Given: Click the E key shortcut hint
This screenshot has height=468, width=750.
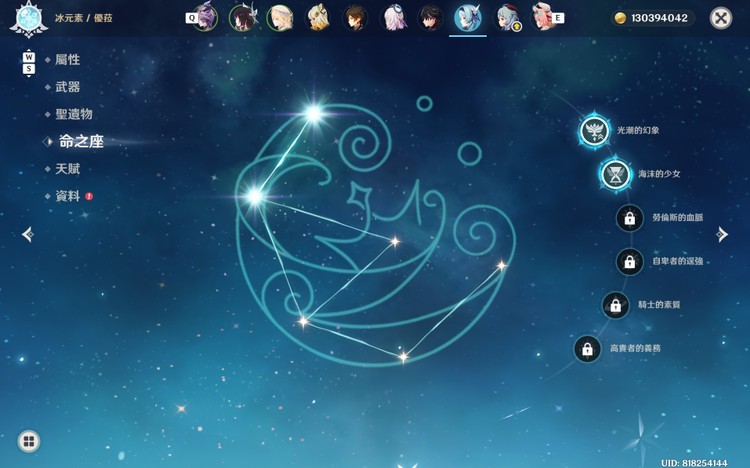Looking at the screenshot, I should pyautogui.click(x=558, y=18).
